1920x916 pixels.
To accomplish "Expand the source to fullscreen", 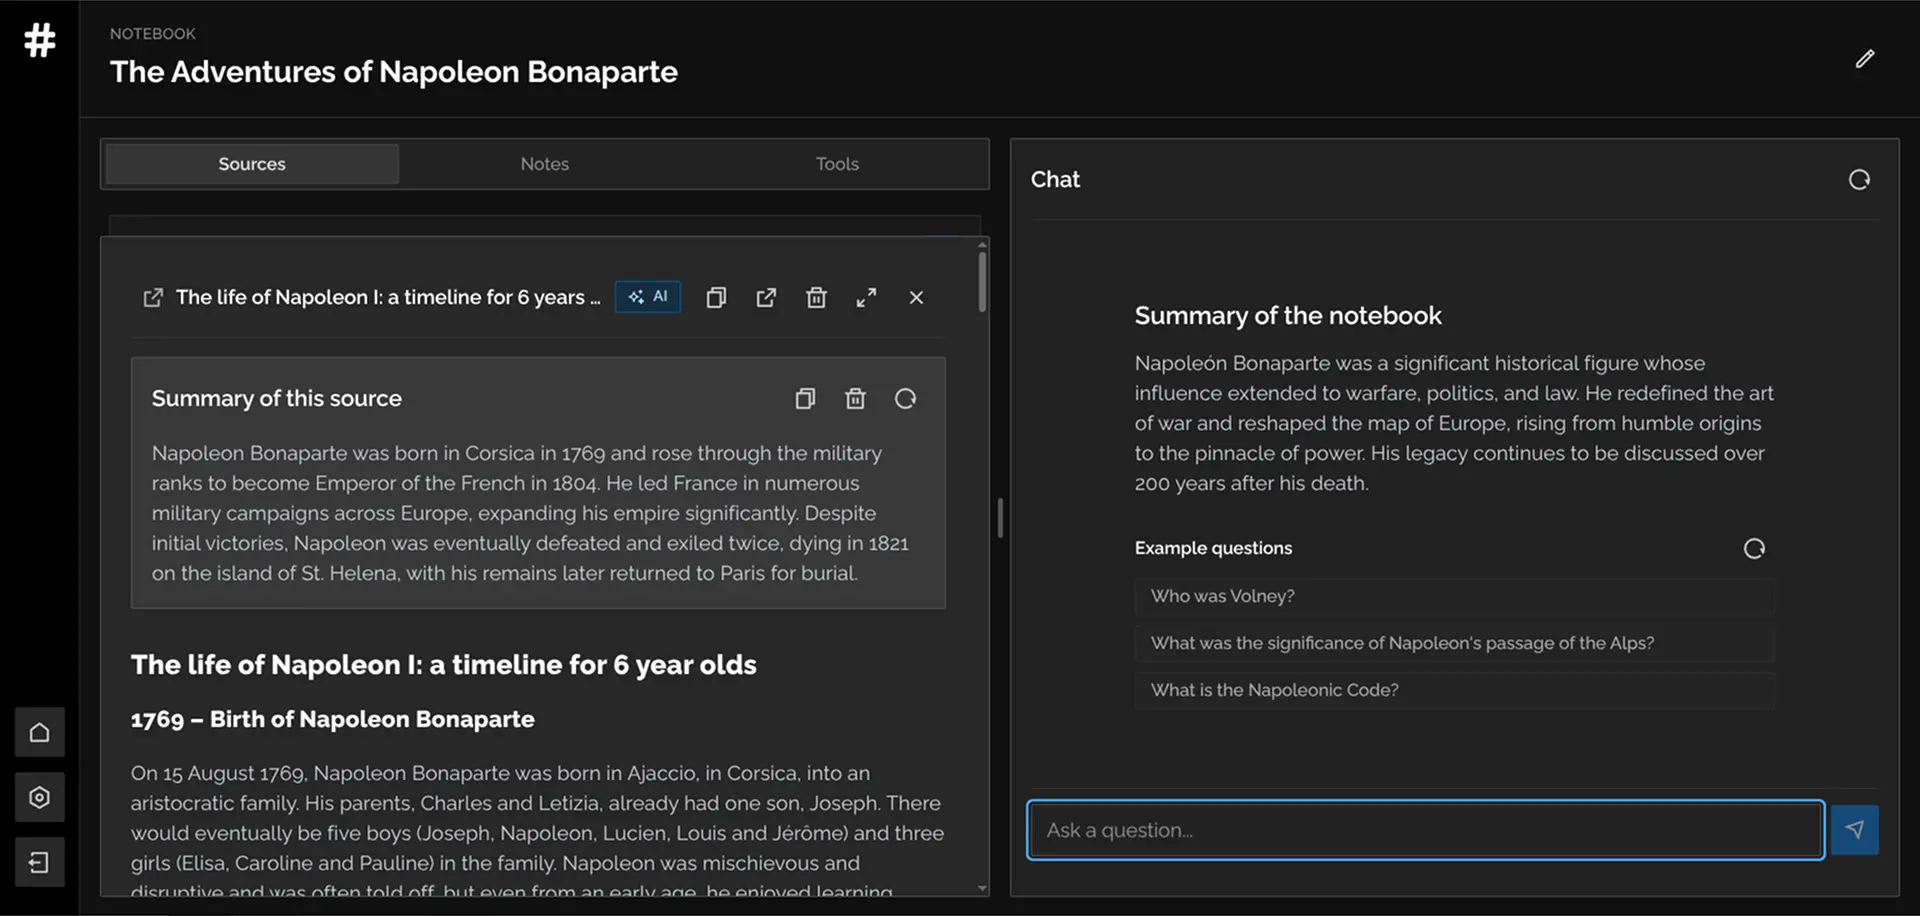I will pos(866,297).
